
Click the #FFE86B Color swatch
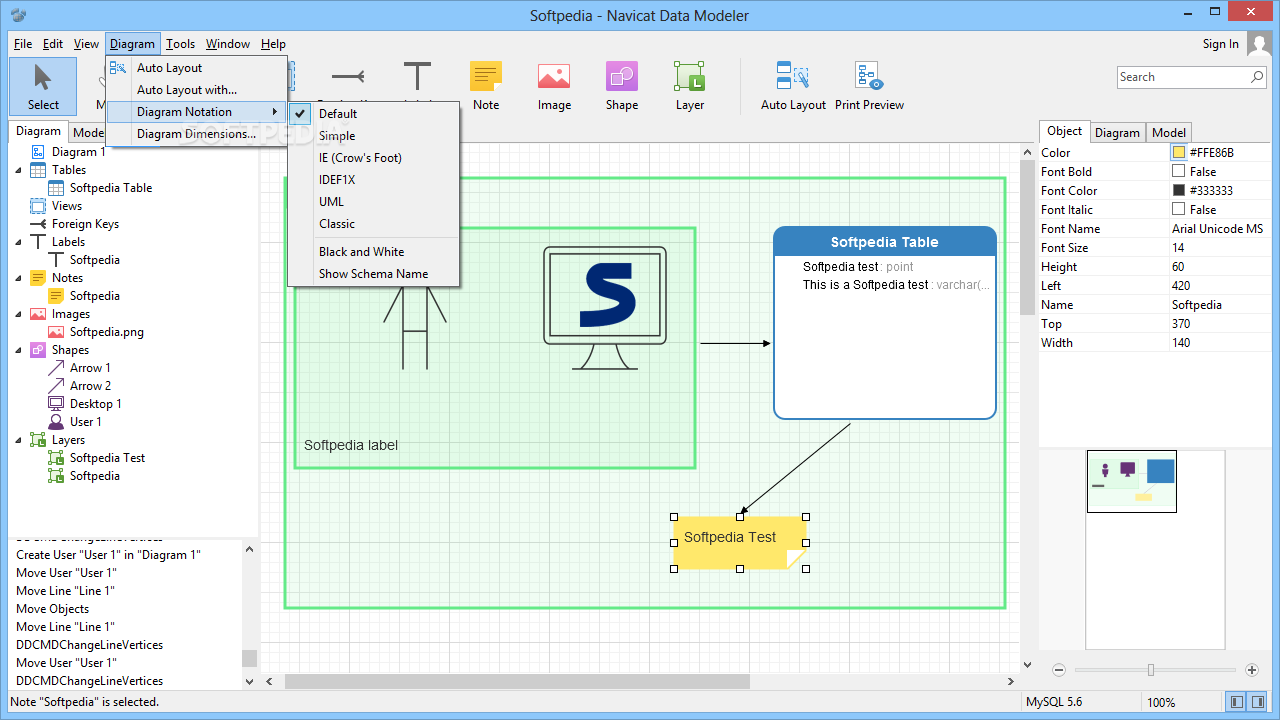[x=1179, y=153]
